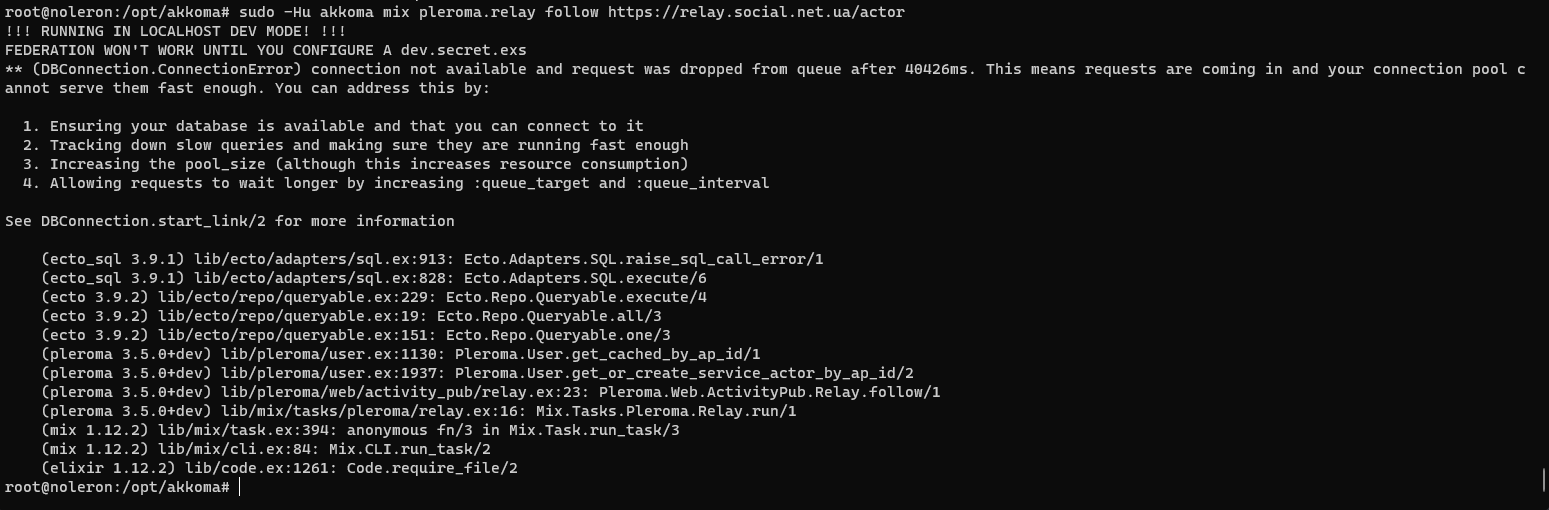Click the 'Code.require_file/2' stack line
1549x510 pixels.
click(279, 468)
